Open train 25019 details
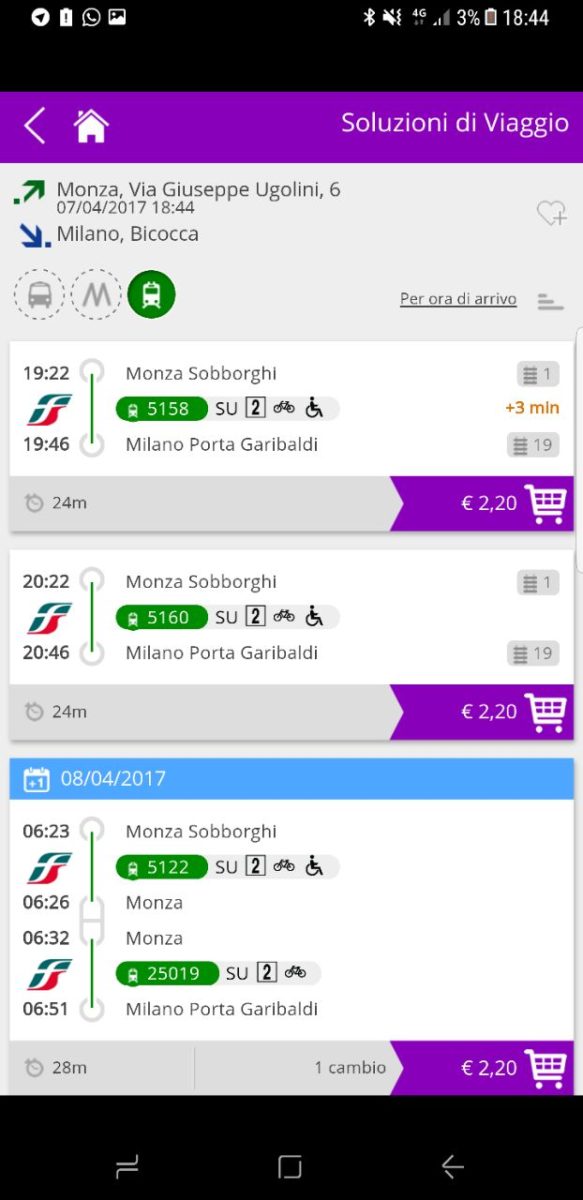Image resolution: width=583 pixels, height=1200 pixels. click(167, 973)
